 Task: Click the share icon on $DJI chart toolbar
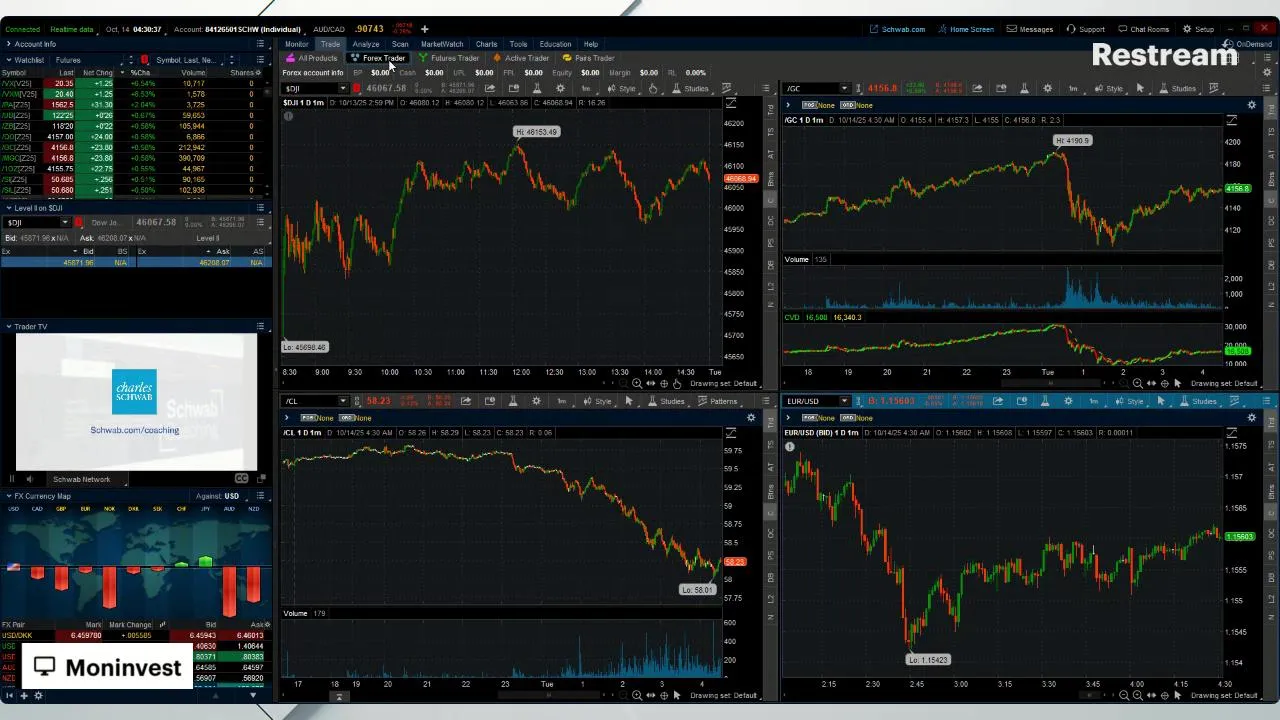pos(490,88)
